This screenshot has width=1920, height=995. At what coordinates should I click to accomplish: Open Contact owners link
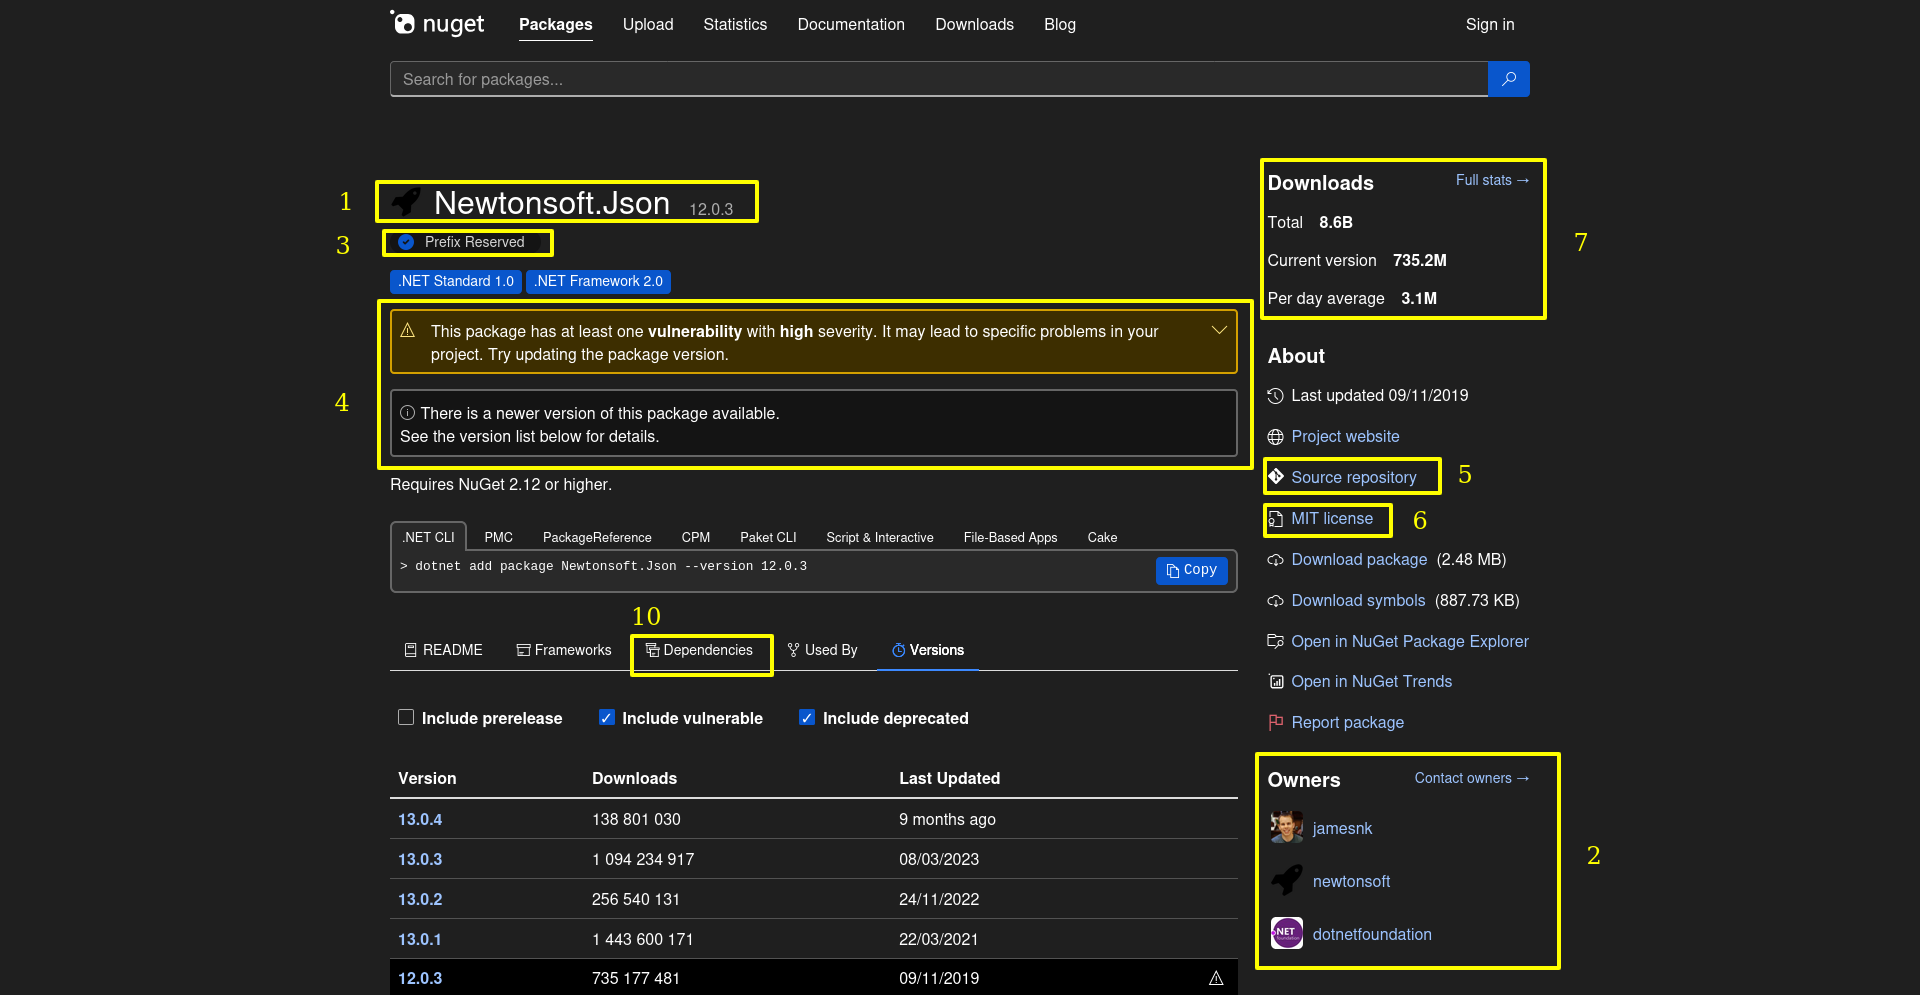tap(1471, 778)
